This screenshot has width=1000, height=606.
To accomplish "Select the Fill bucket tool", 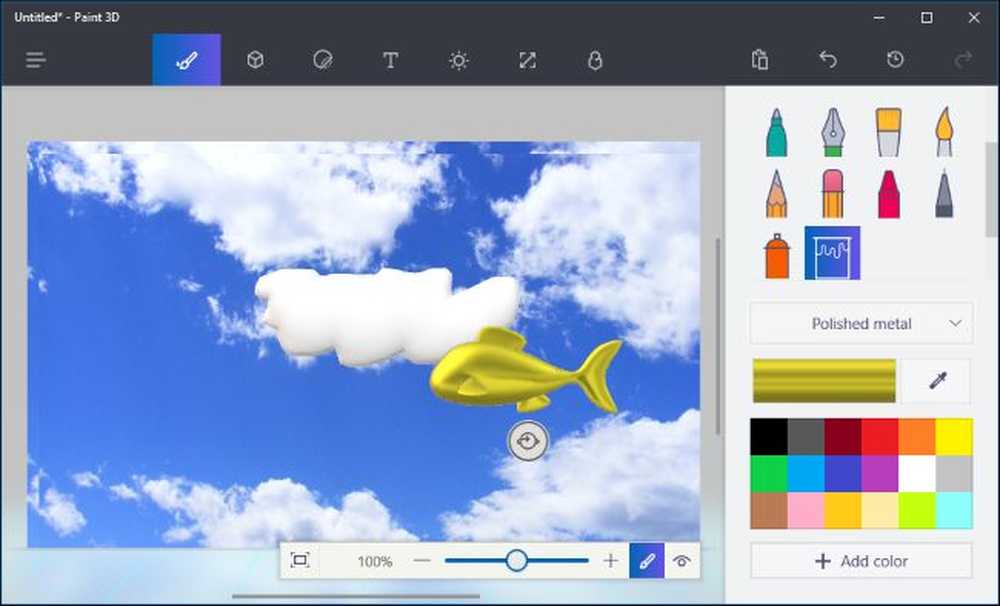I will point(832,253).
